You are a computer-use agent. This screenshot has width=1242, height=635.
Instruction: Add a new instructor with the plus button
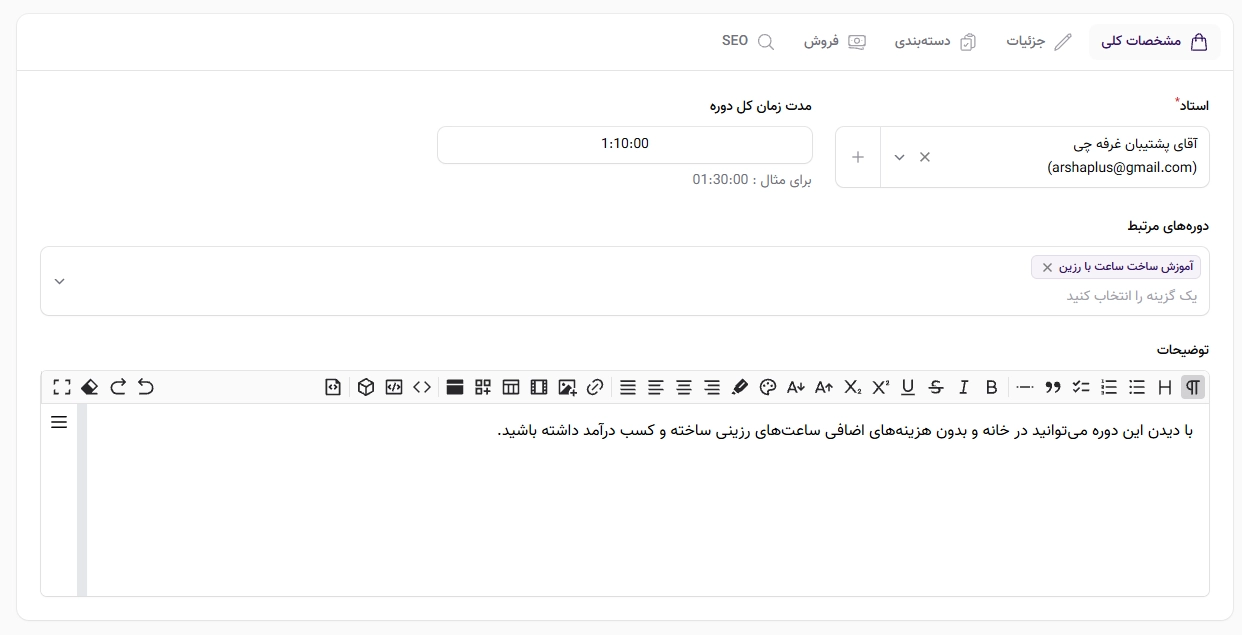click(858, 157)
